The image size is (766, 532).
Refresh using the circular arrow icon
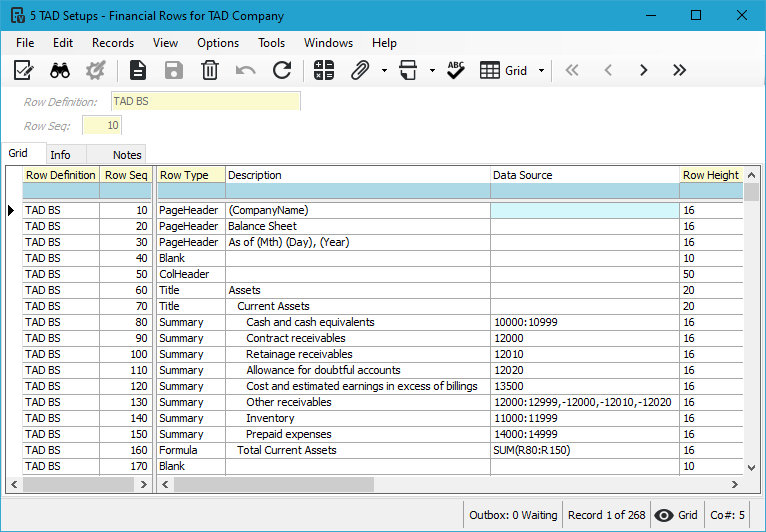[282, 70]
